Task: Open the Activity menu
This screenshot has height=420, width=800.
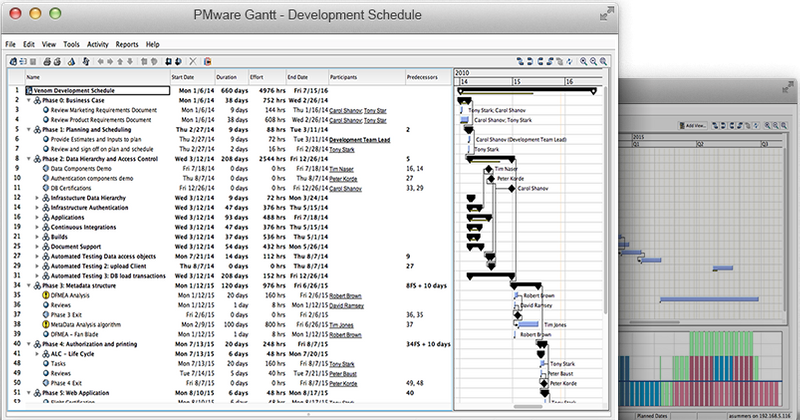Action: [x=97, y=44]
